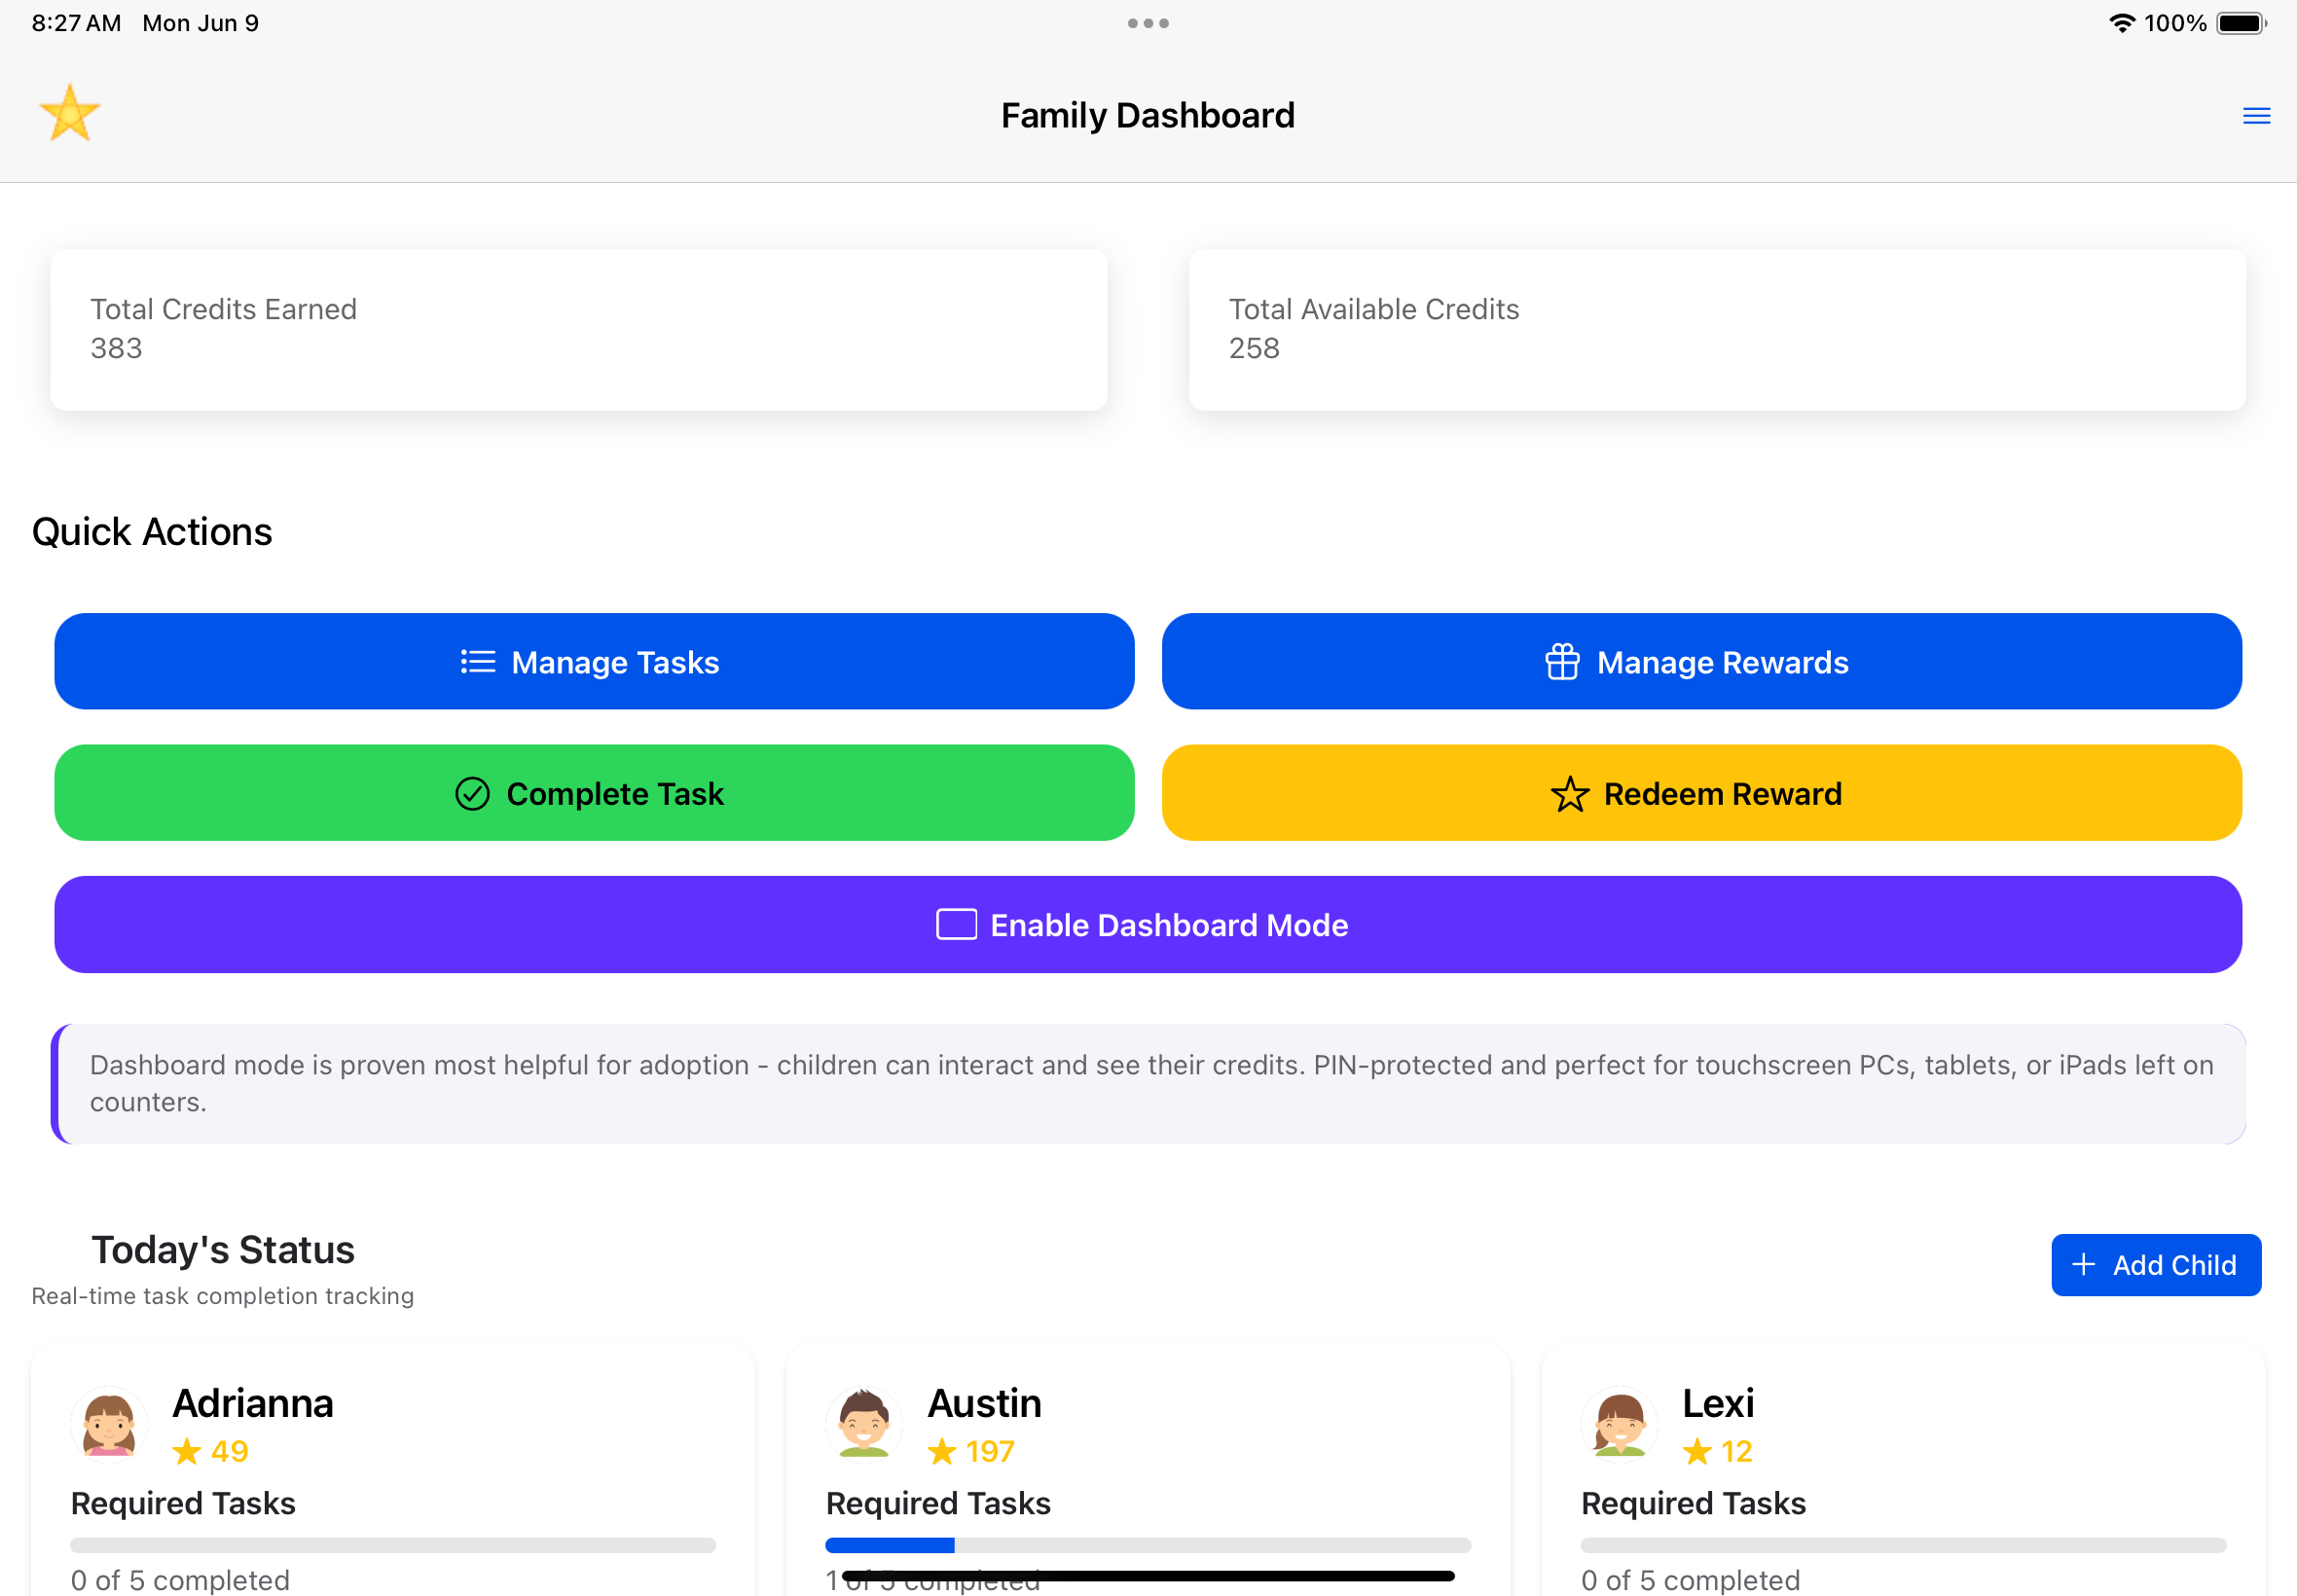This screenshot has height=1596, width=2297.
Task: Click the Add Child button
Action: click(2155, 1265)
